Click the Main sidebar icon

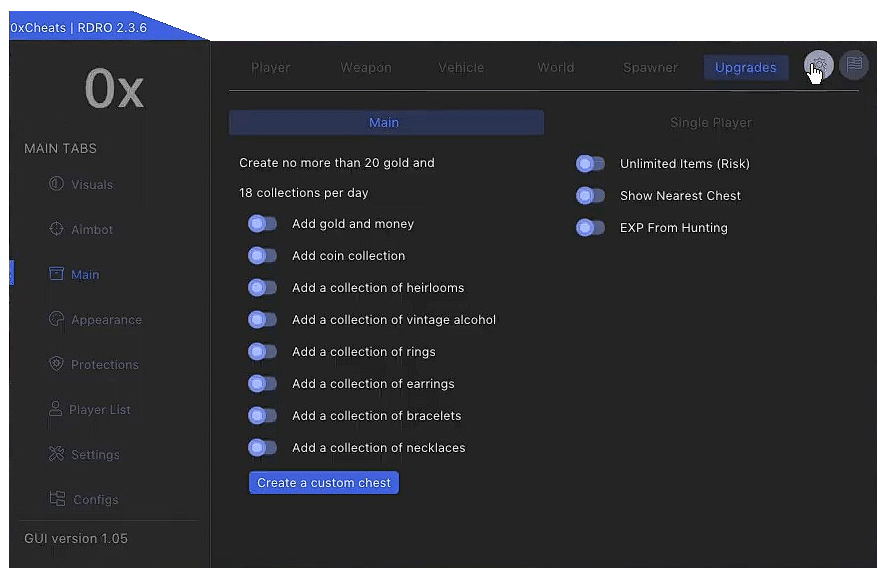(56, 274)
